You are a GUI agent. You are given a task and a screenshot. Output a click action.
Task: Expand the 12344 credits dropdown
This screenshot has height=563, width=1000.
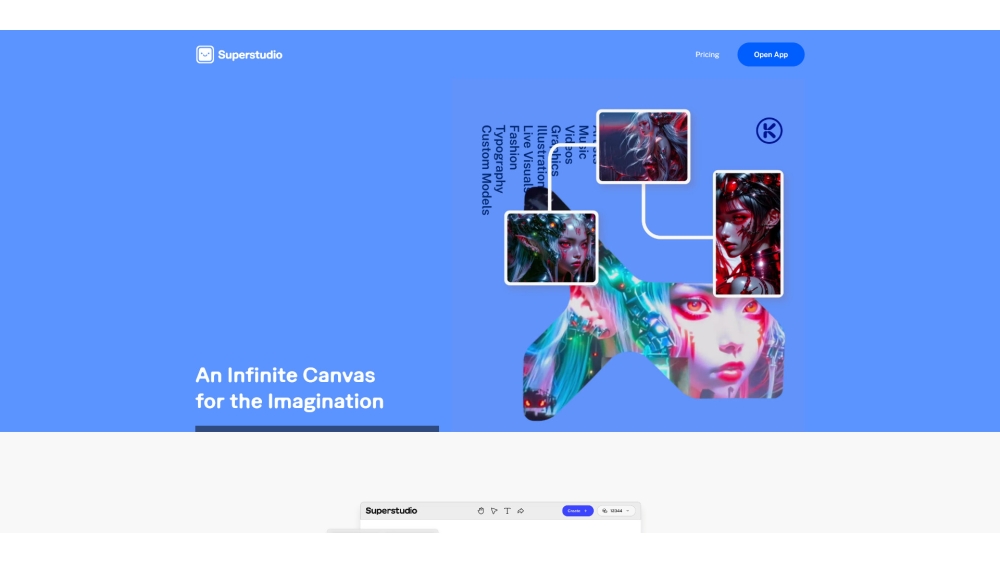(x=616, y=511)
